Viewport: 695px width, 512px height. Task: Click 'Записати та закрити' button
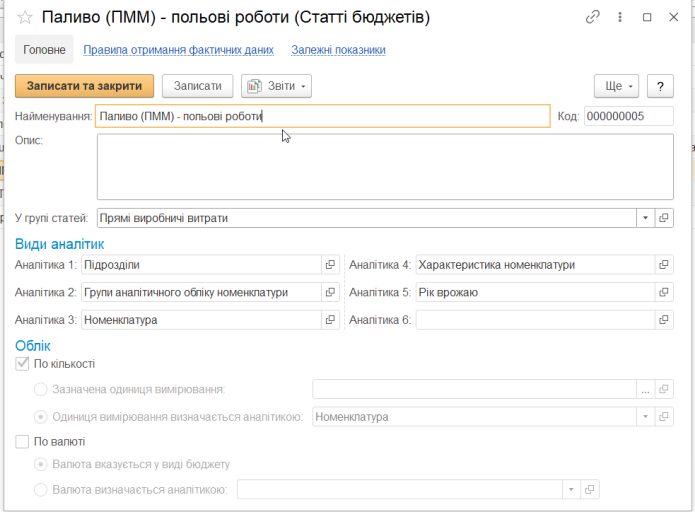click(x=84, y=86)
